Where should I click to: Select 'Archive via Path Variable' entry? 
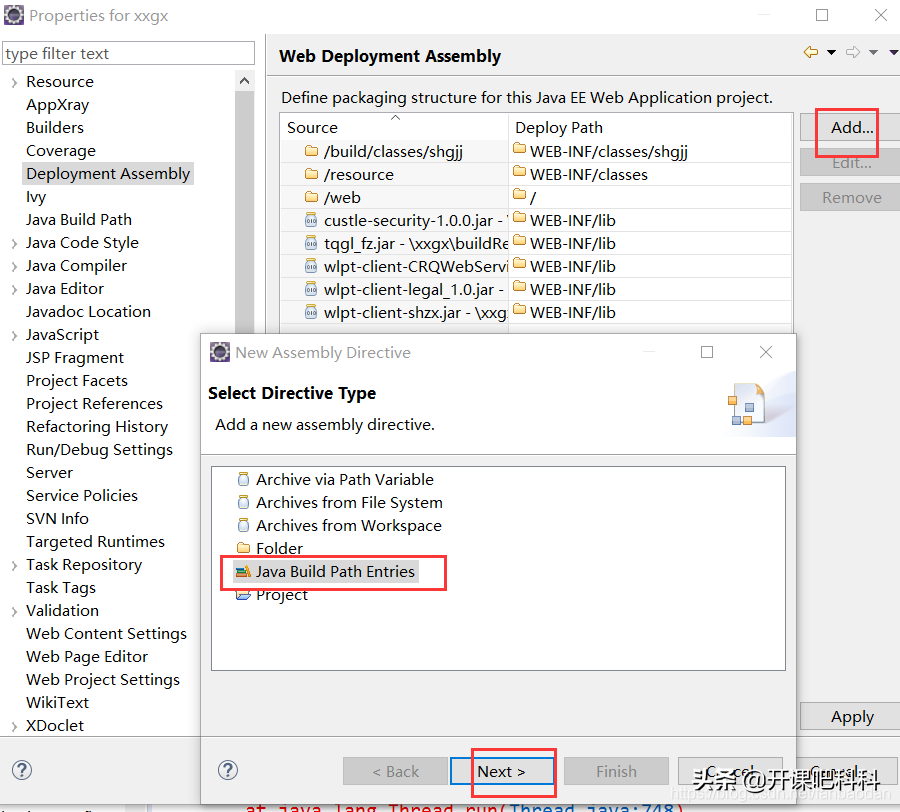344,479
